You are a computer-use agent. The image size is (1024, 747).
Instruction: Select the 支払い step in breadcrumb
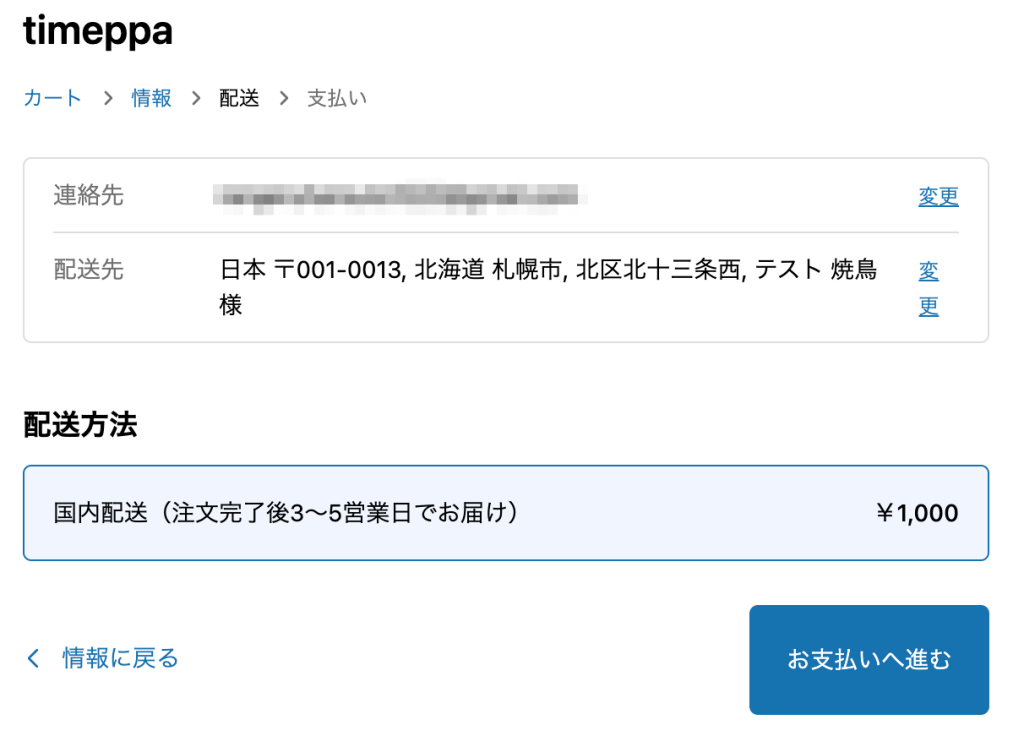click(336, 98)
